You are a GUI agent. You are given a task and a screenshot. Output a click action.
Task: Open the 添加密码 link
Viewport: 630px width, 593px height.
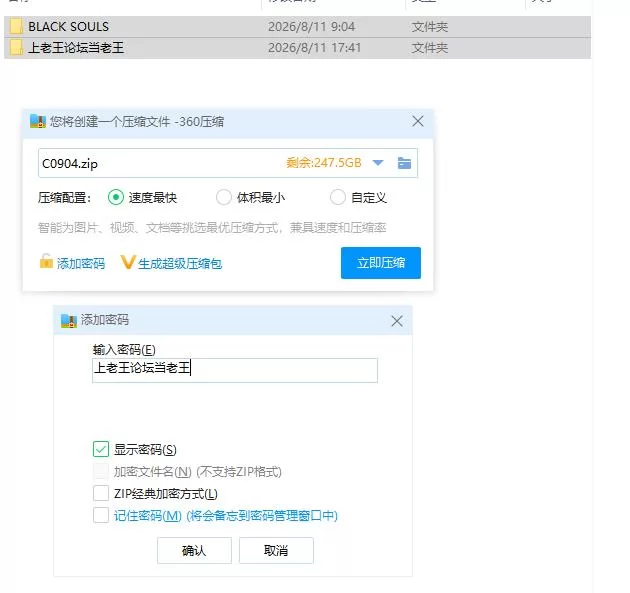pyautogui.click(x=81, y=264)
